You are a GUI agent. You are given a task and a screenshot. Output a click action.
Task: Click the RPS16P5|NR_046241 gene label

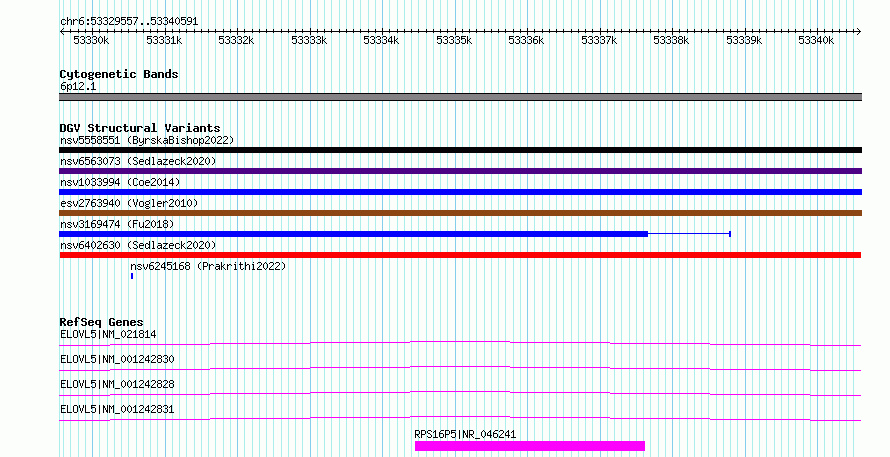point(465,434)
